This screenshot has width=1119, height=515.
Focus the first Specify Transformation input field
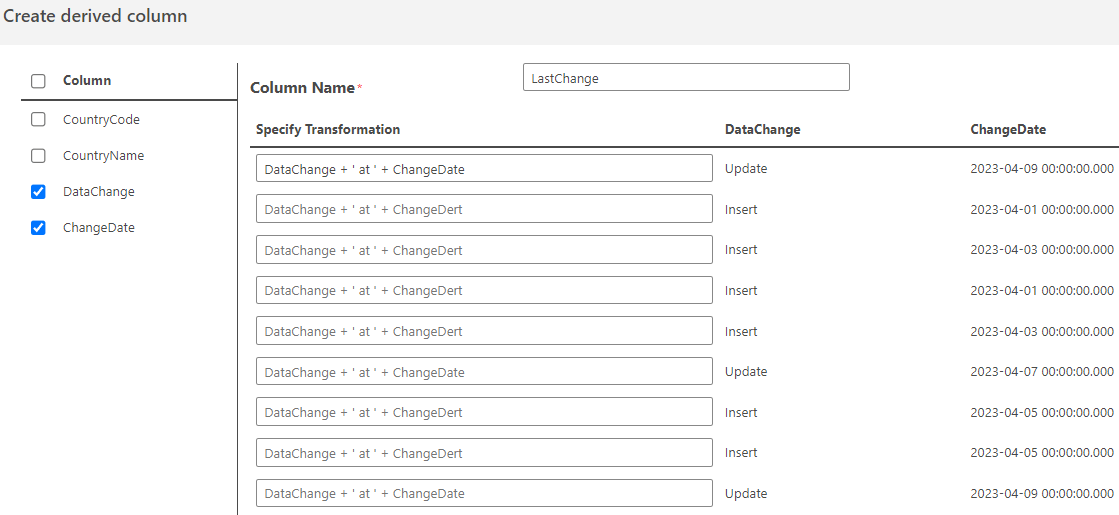pos(484,169)
